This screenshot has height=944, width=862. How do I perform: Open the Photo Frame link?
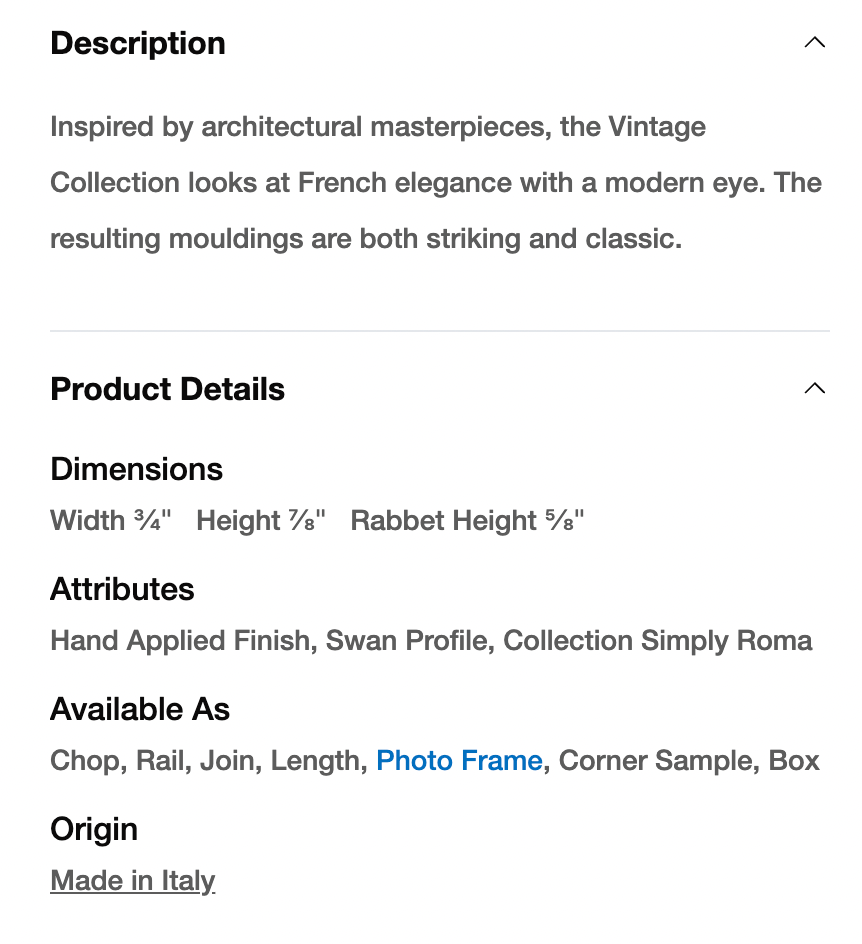pos(459,761)
